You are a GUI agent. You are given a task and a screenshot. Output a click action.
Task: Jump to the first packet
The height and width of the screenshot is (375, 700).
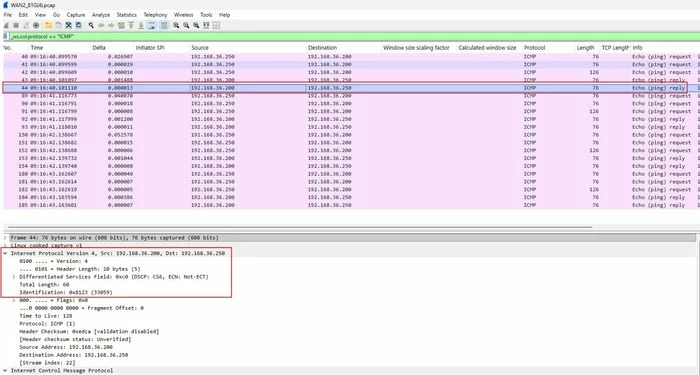131,25
